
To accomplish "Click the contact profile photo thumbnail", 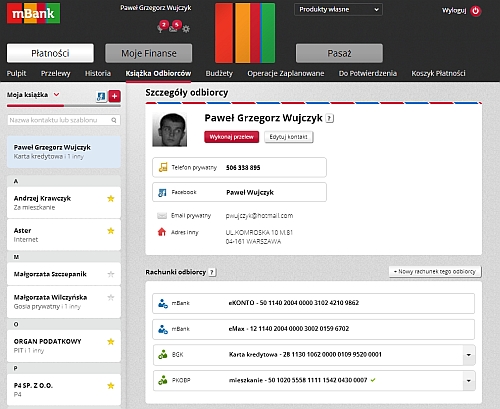I will (x=170, y=130).
